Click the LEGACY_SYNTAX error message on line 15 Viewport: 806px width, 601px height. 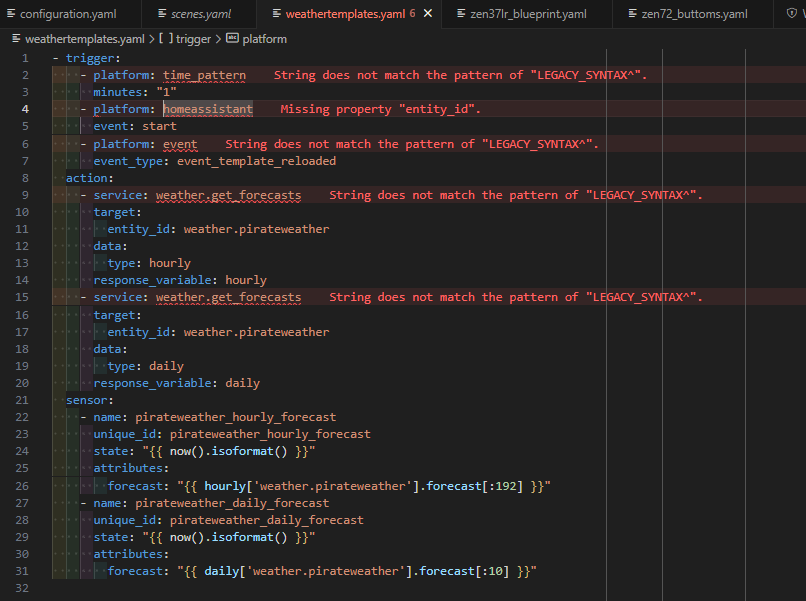coord(516,297)
